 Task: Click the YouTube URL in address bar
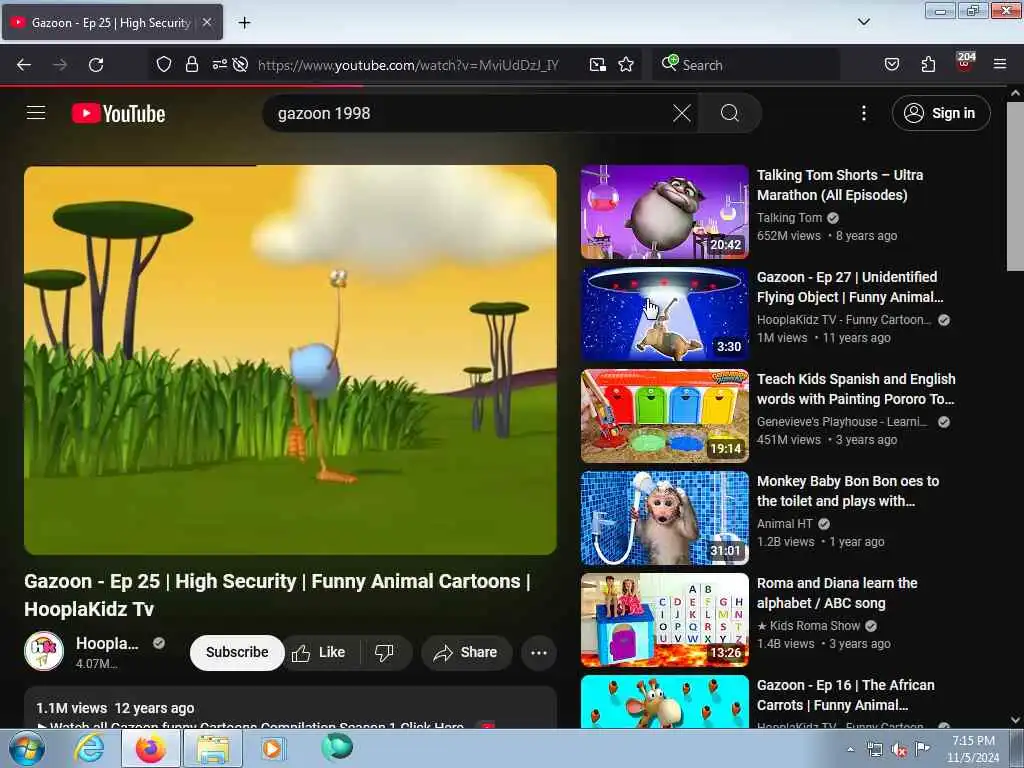[x=408, y=65]
